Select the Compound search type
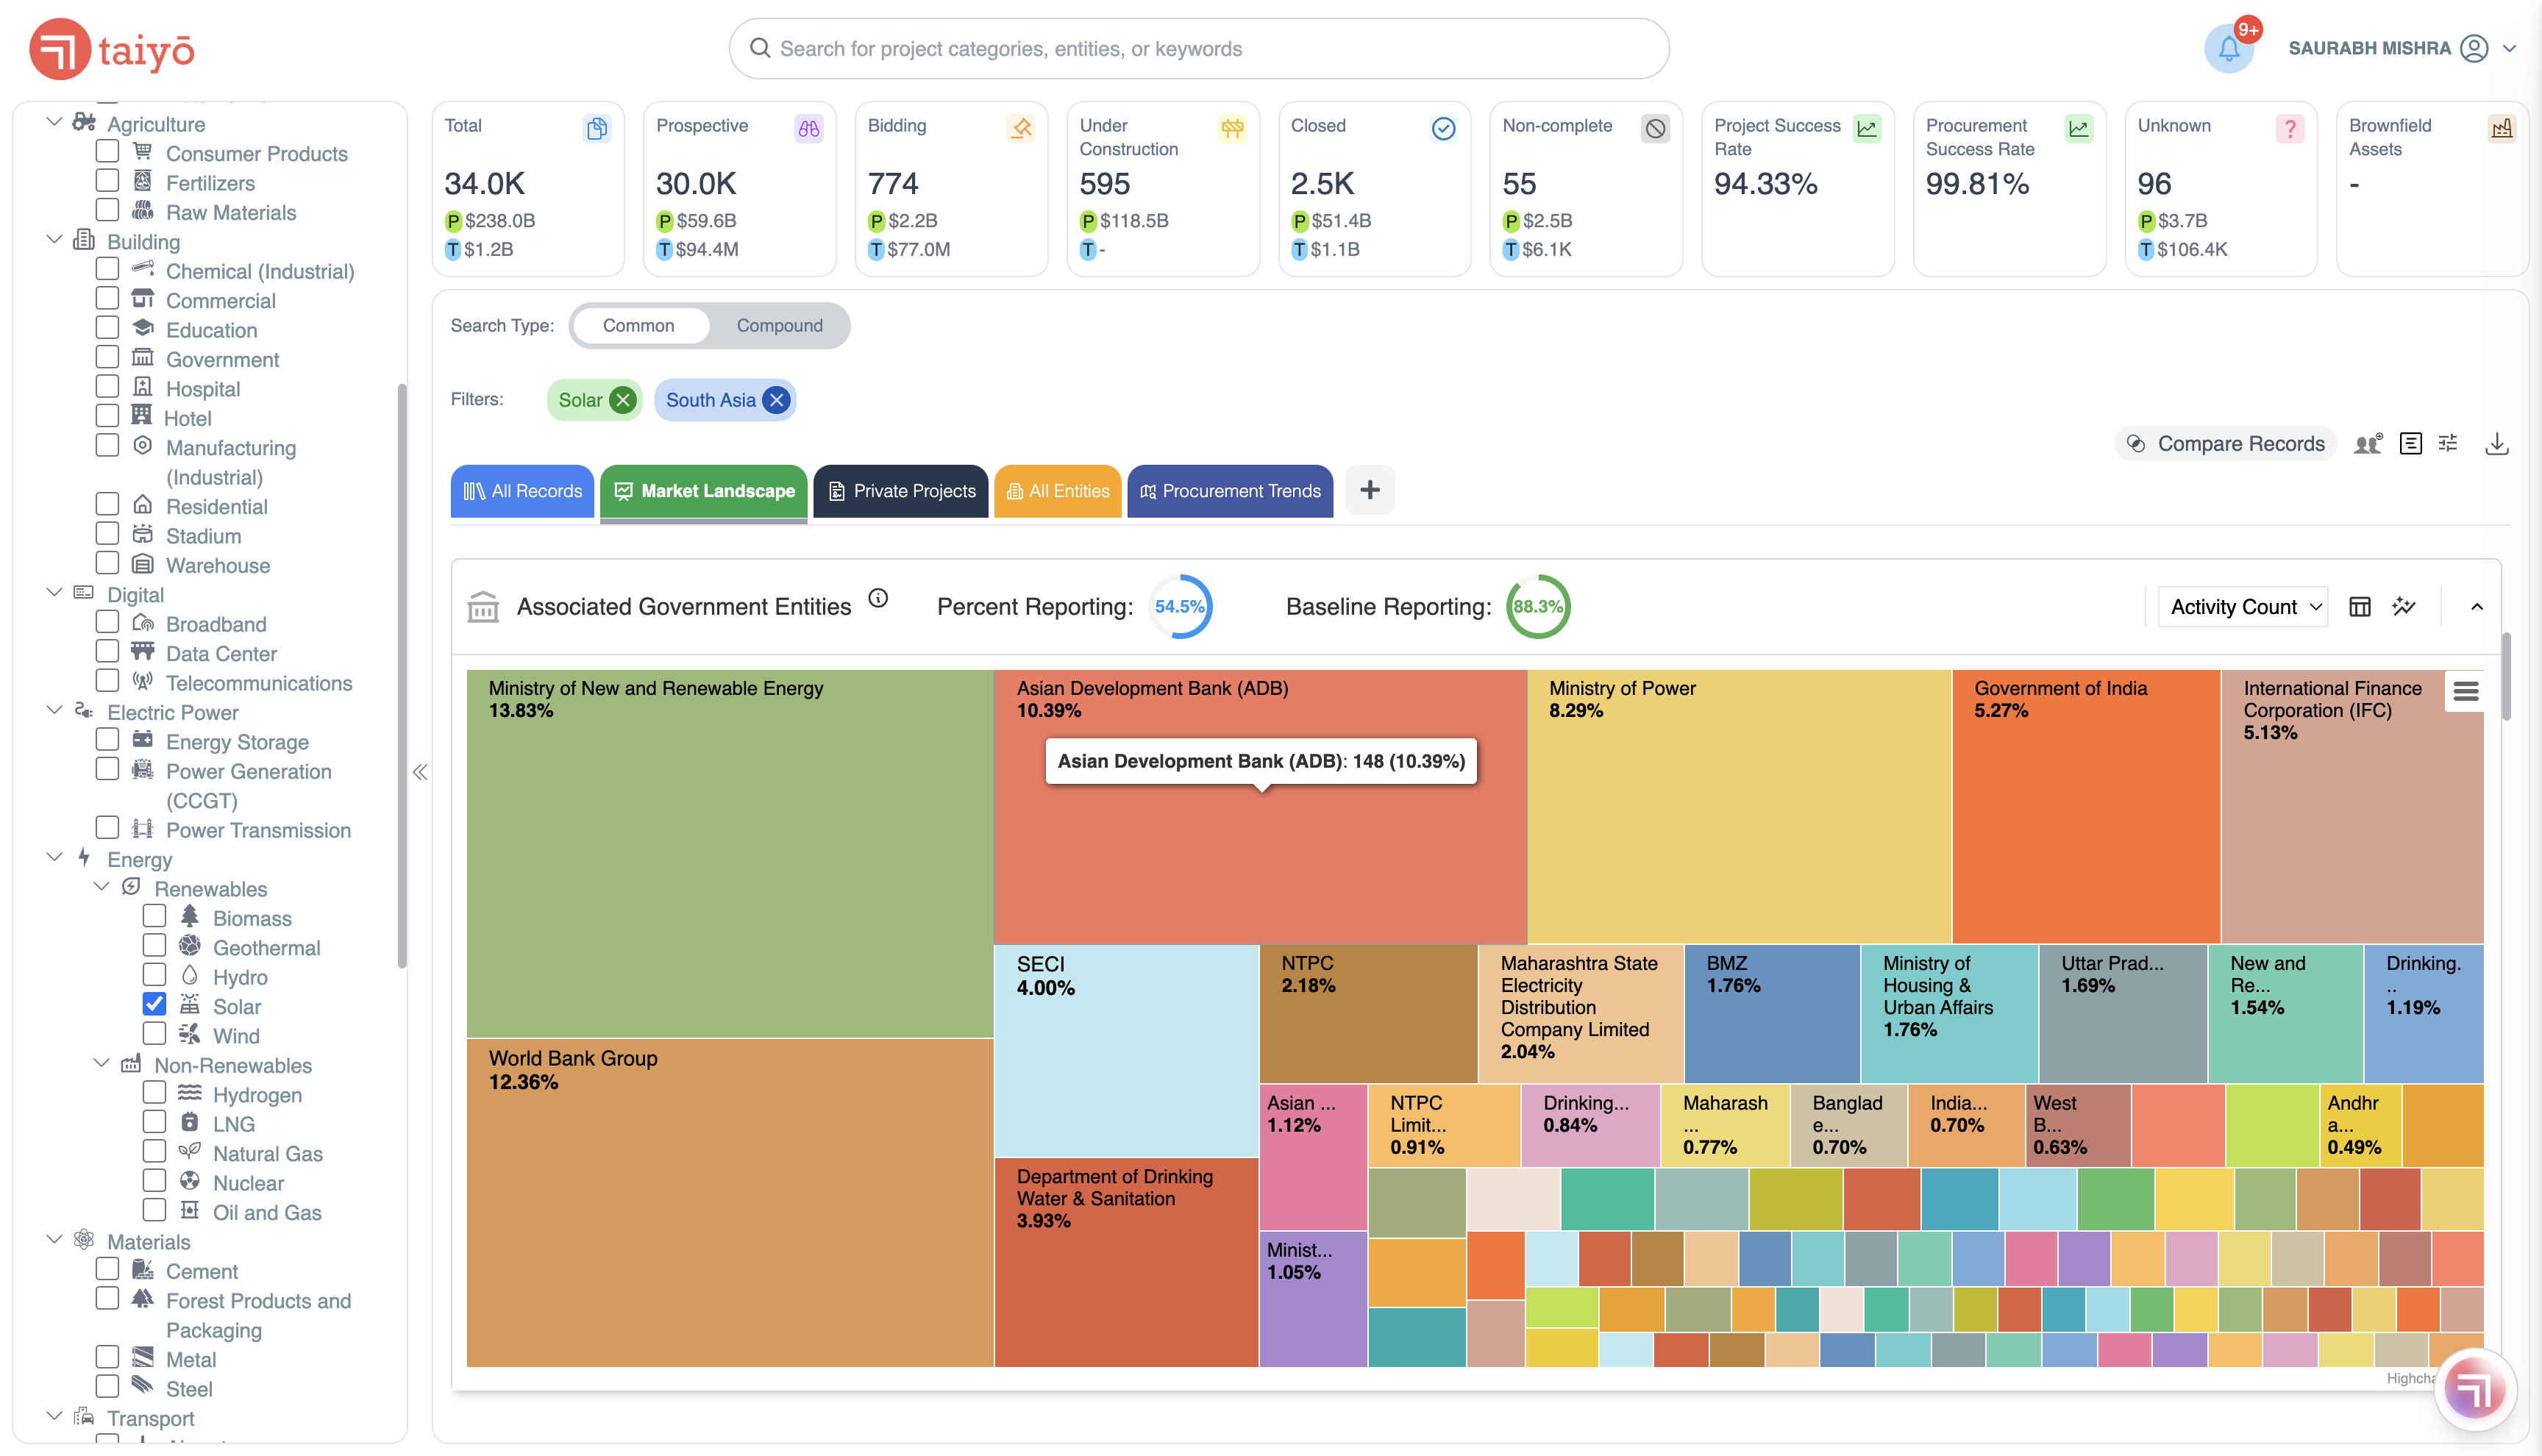Image resolution: width=2542 pixels, height=1456 pixels. [x=779, y=326]
